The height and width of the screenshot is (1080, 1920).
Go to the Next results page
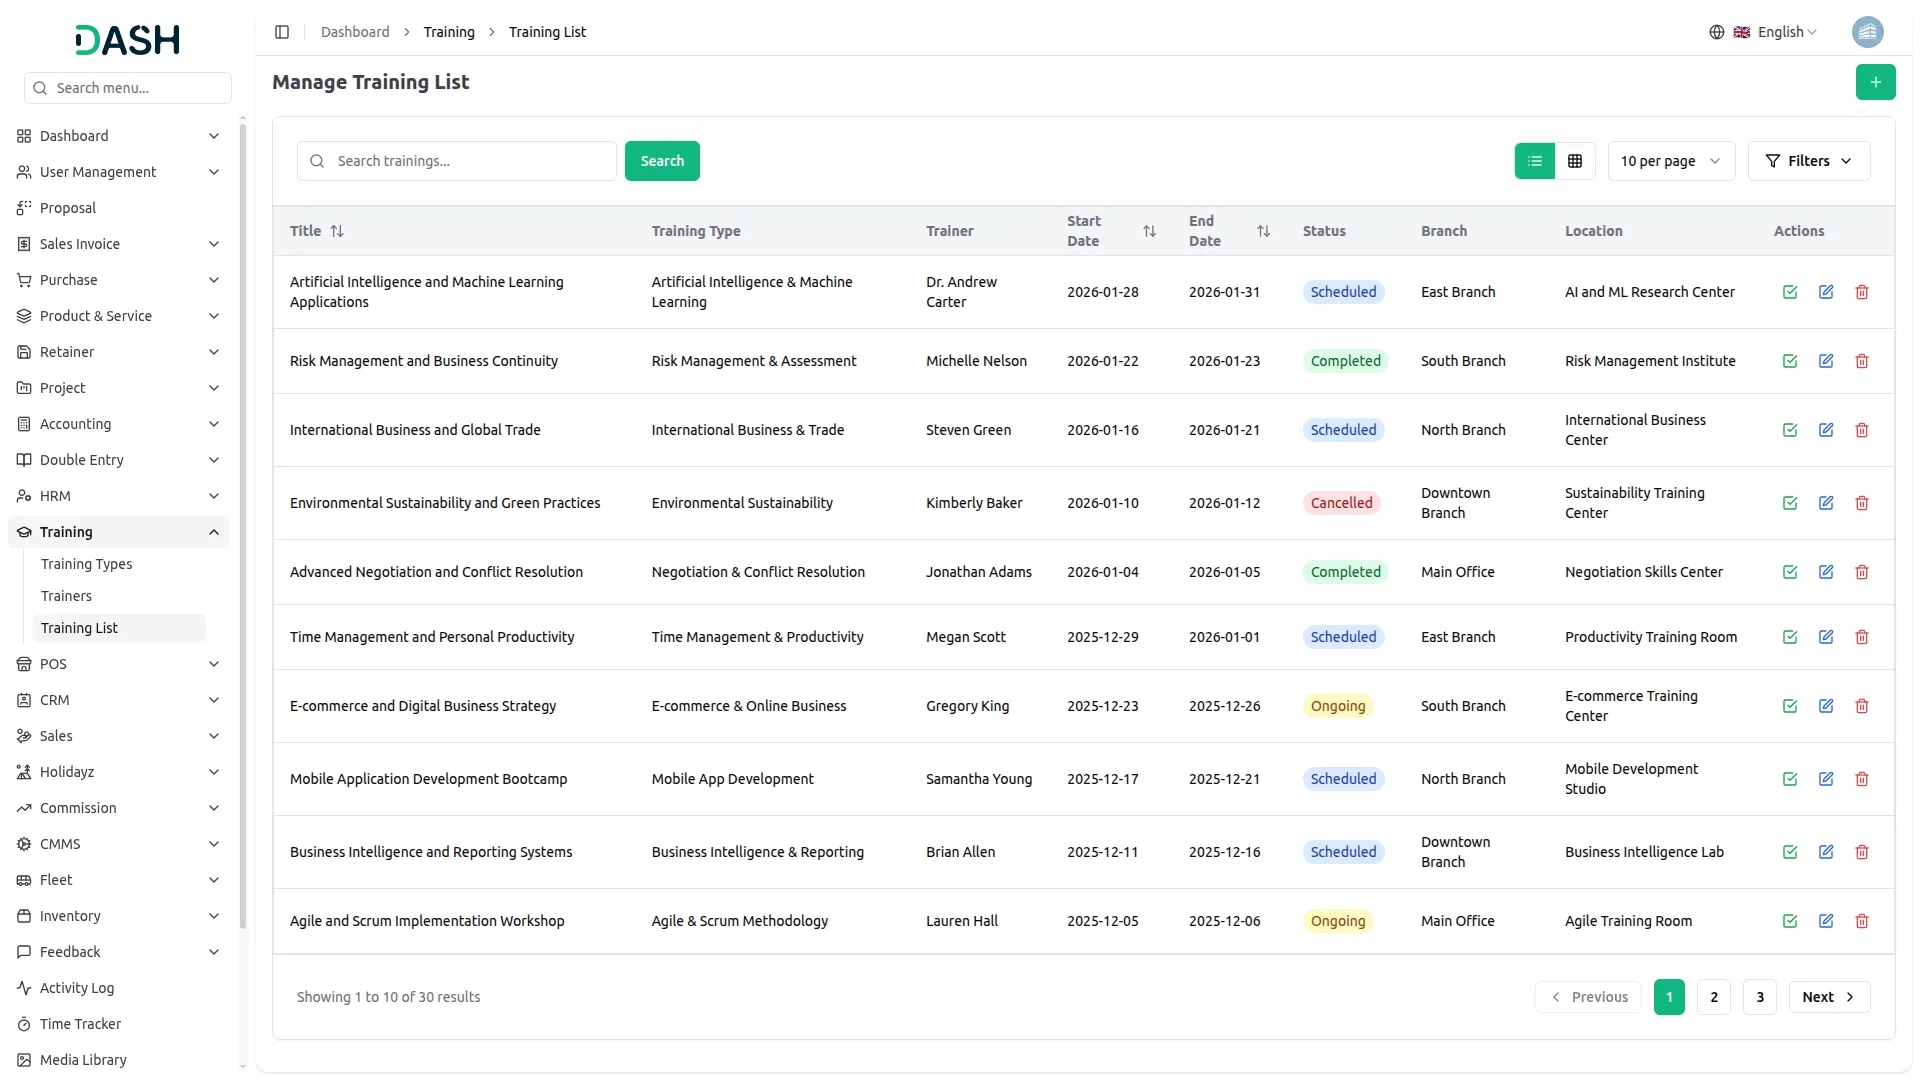point(1829,997)
